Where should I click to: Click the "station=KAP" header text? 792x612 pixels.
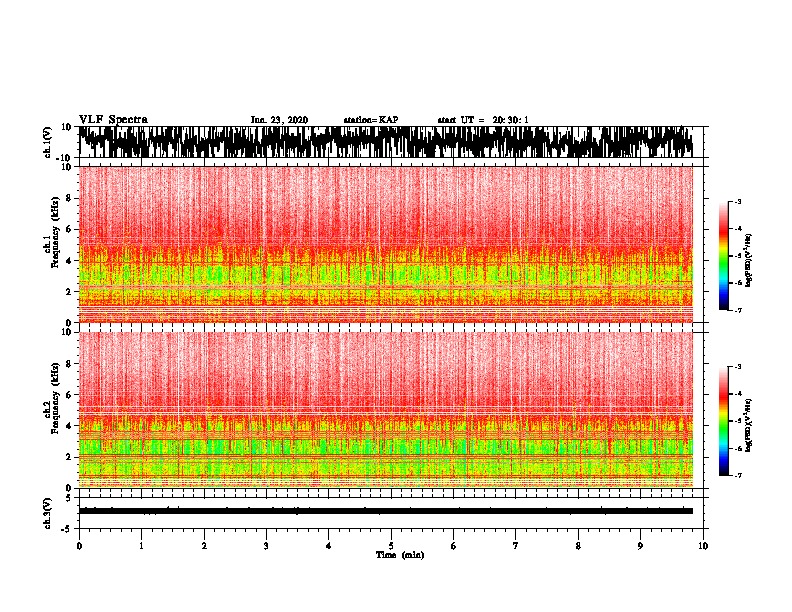pyautogui.click(x=371, y=120)
